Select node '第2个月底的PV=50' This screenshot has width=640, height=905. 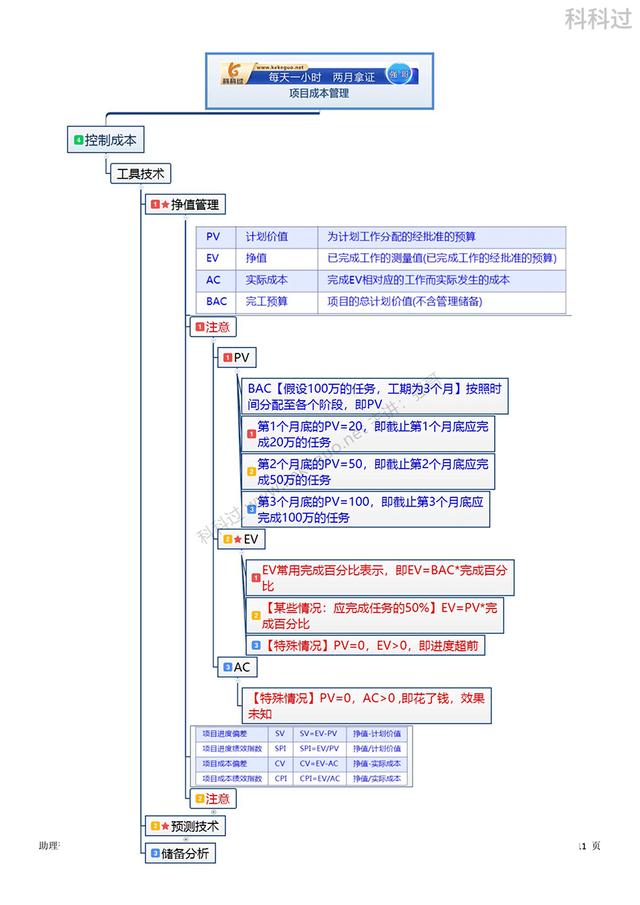[368, 472]
